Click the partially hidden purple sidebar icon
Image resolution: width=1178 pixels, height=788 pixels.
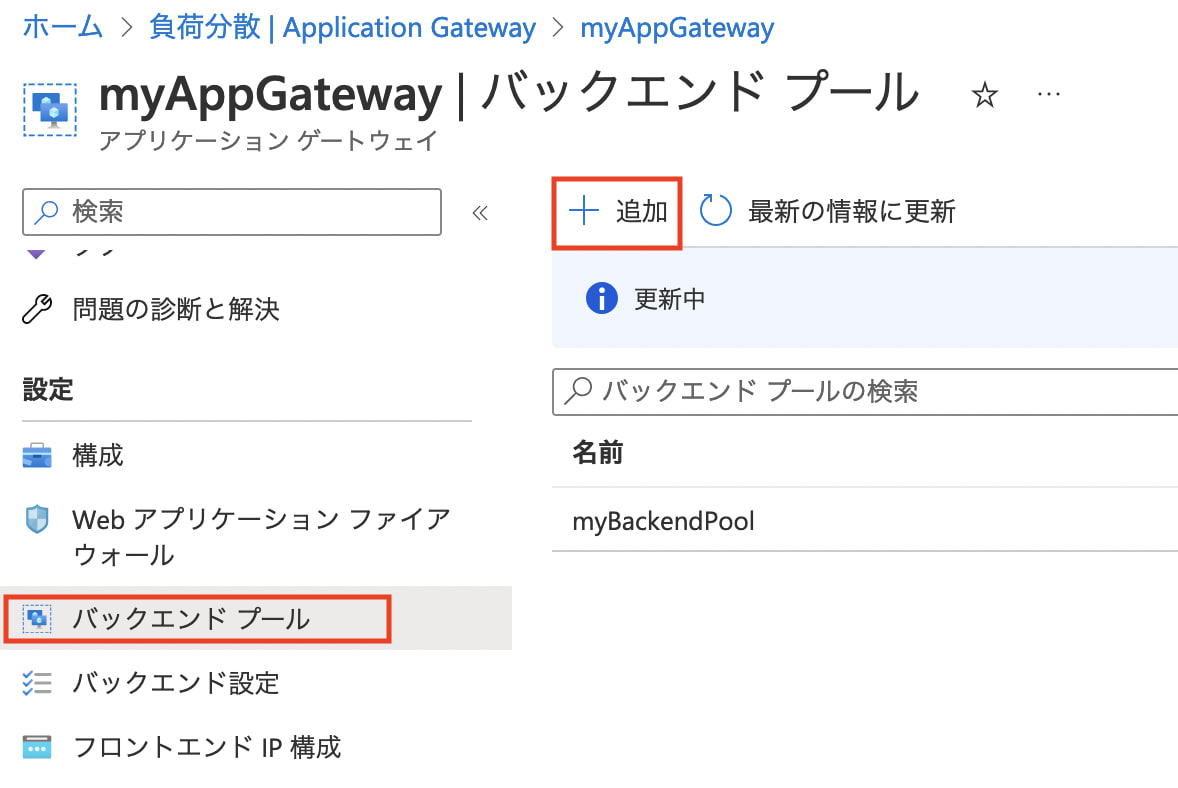click(x=36, y=253)
